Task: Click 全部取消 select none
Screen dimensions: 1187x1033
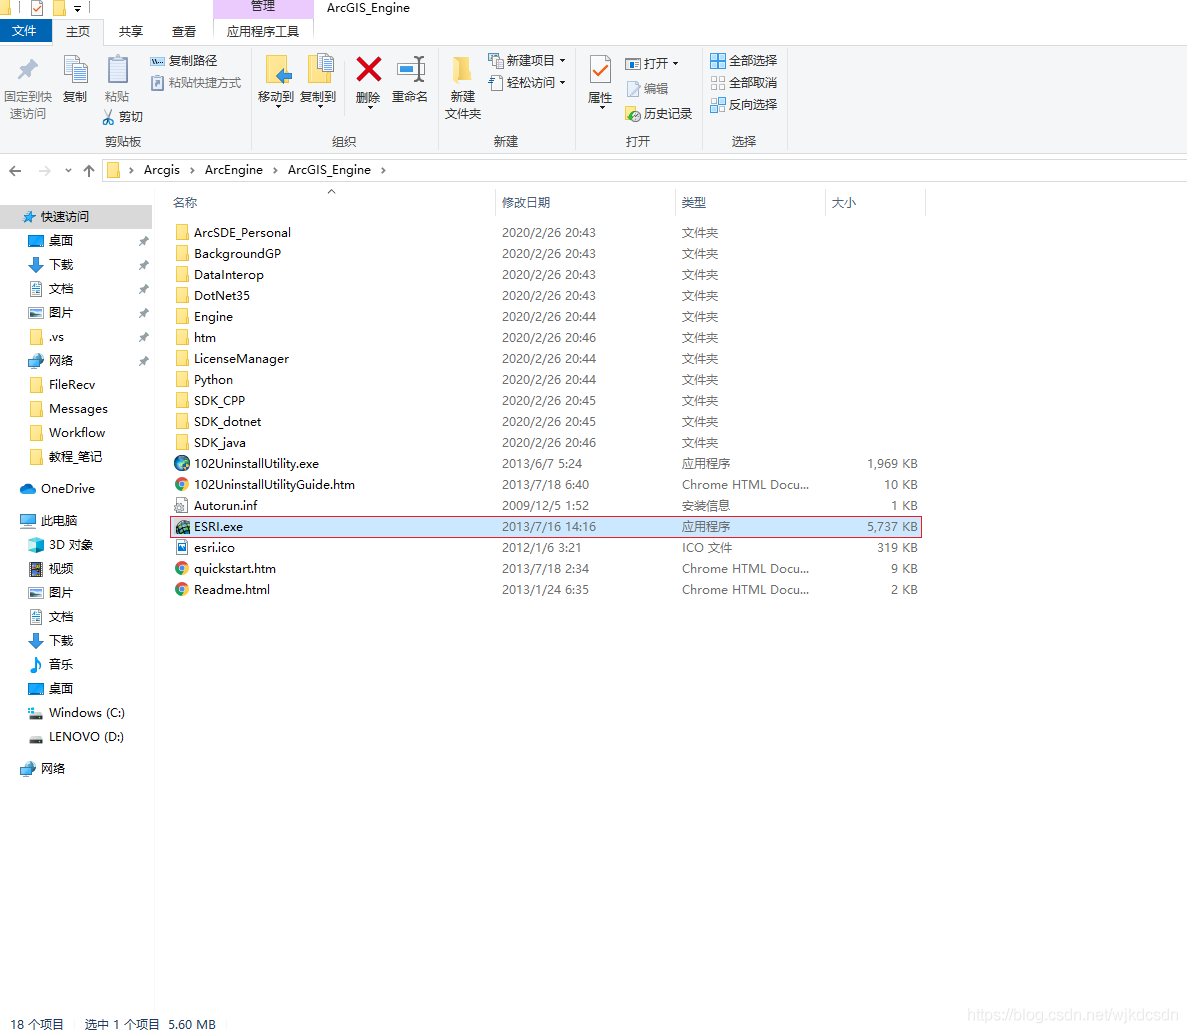Action: point(743,82)
